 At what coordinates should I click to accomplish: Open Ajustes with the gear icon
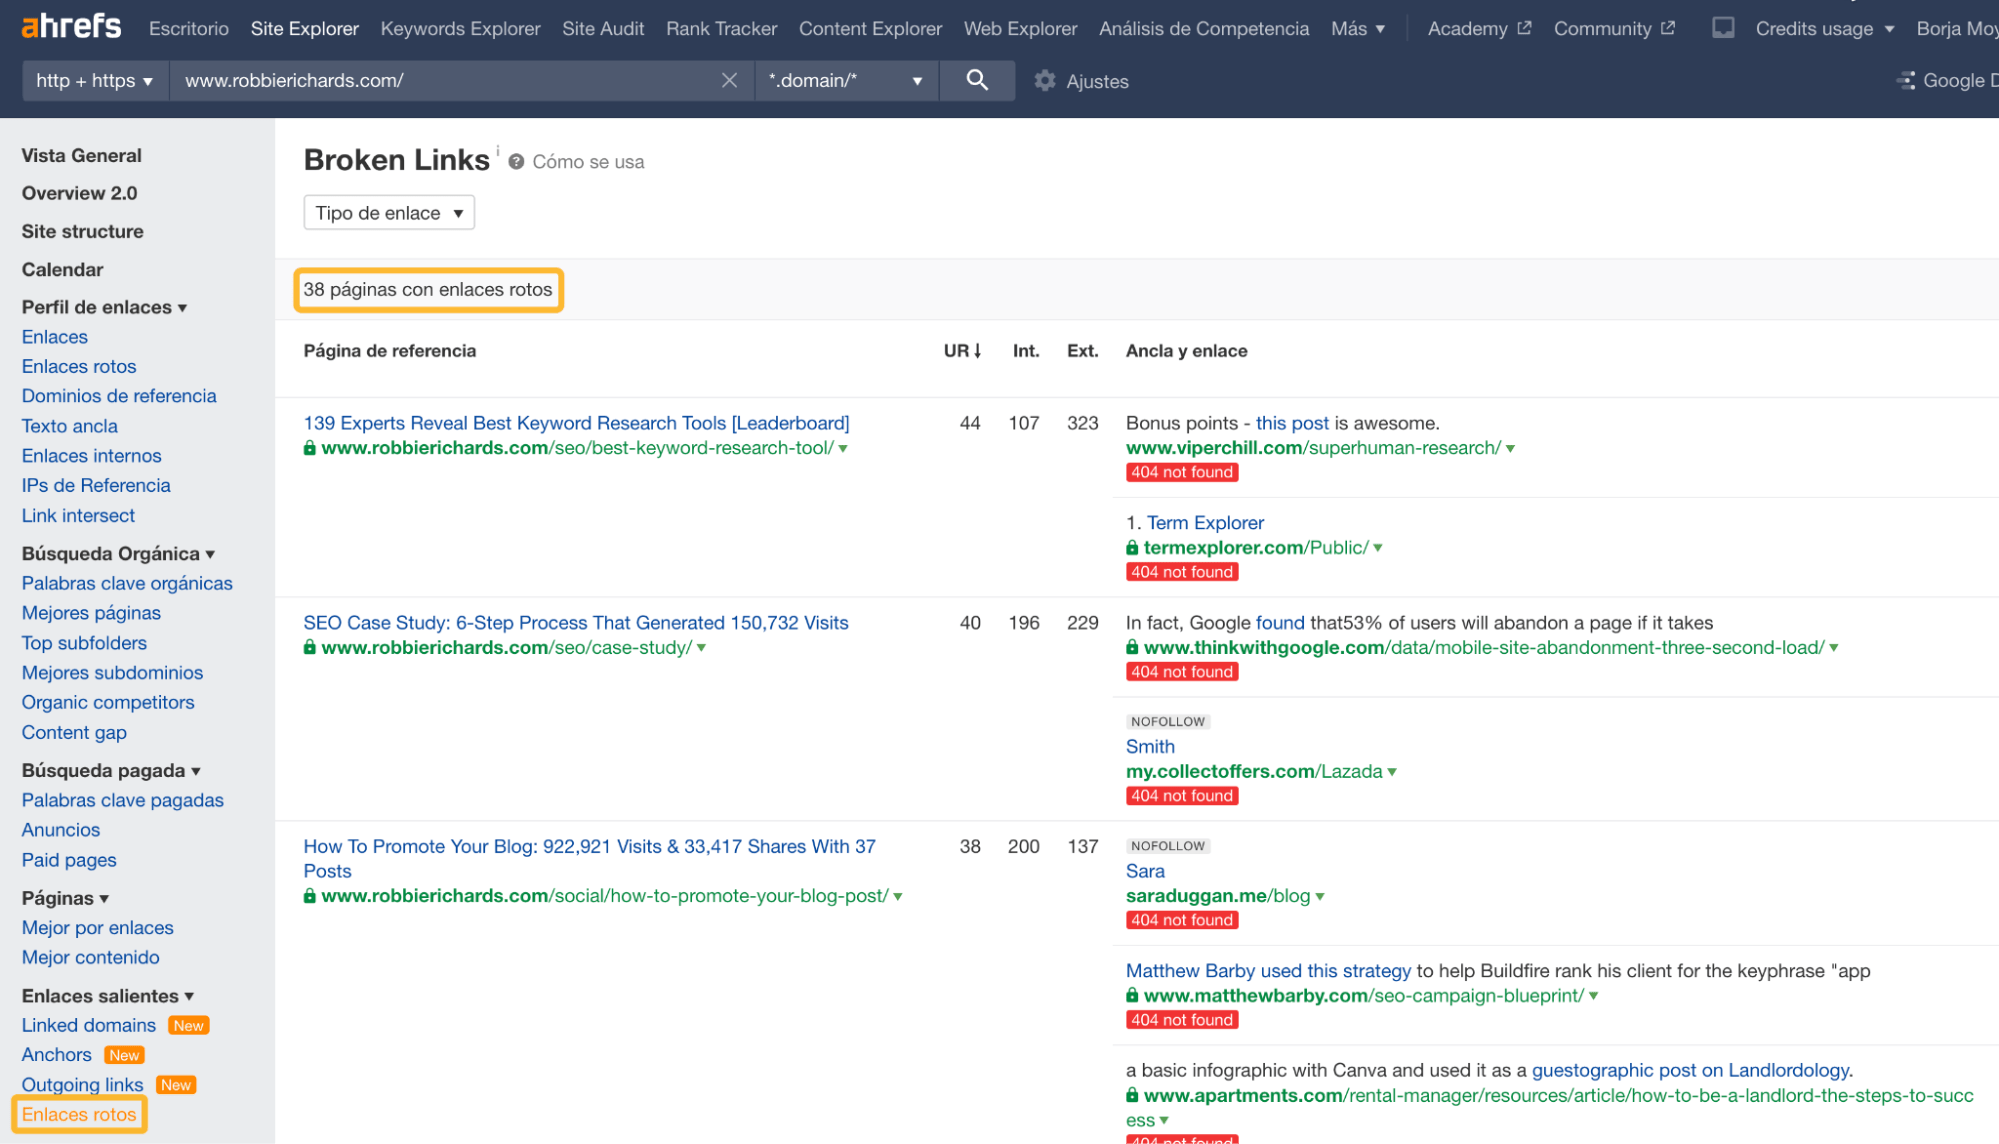(1045, 81)
